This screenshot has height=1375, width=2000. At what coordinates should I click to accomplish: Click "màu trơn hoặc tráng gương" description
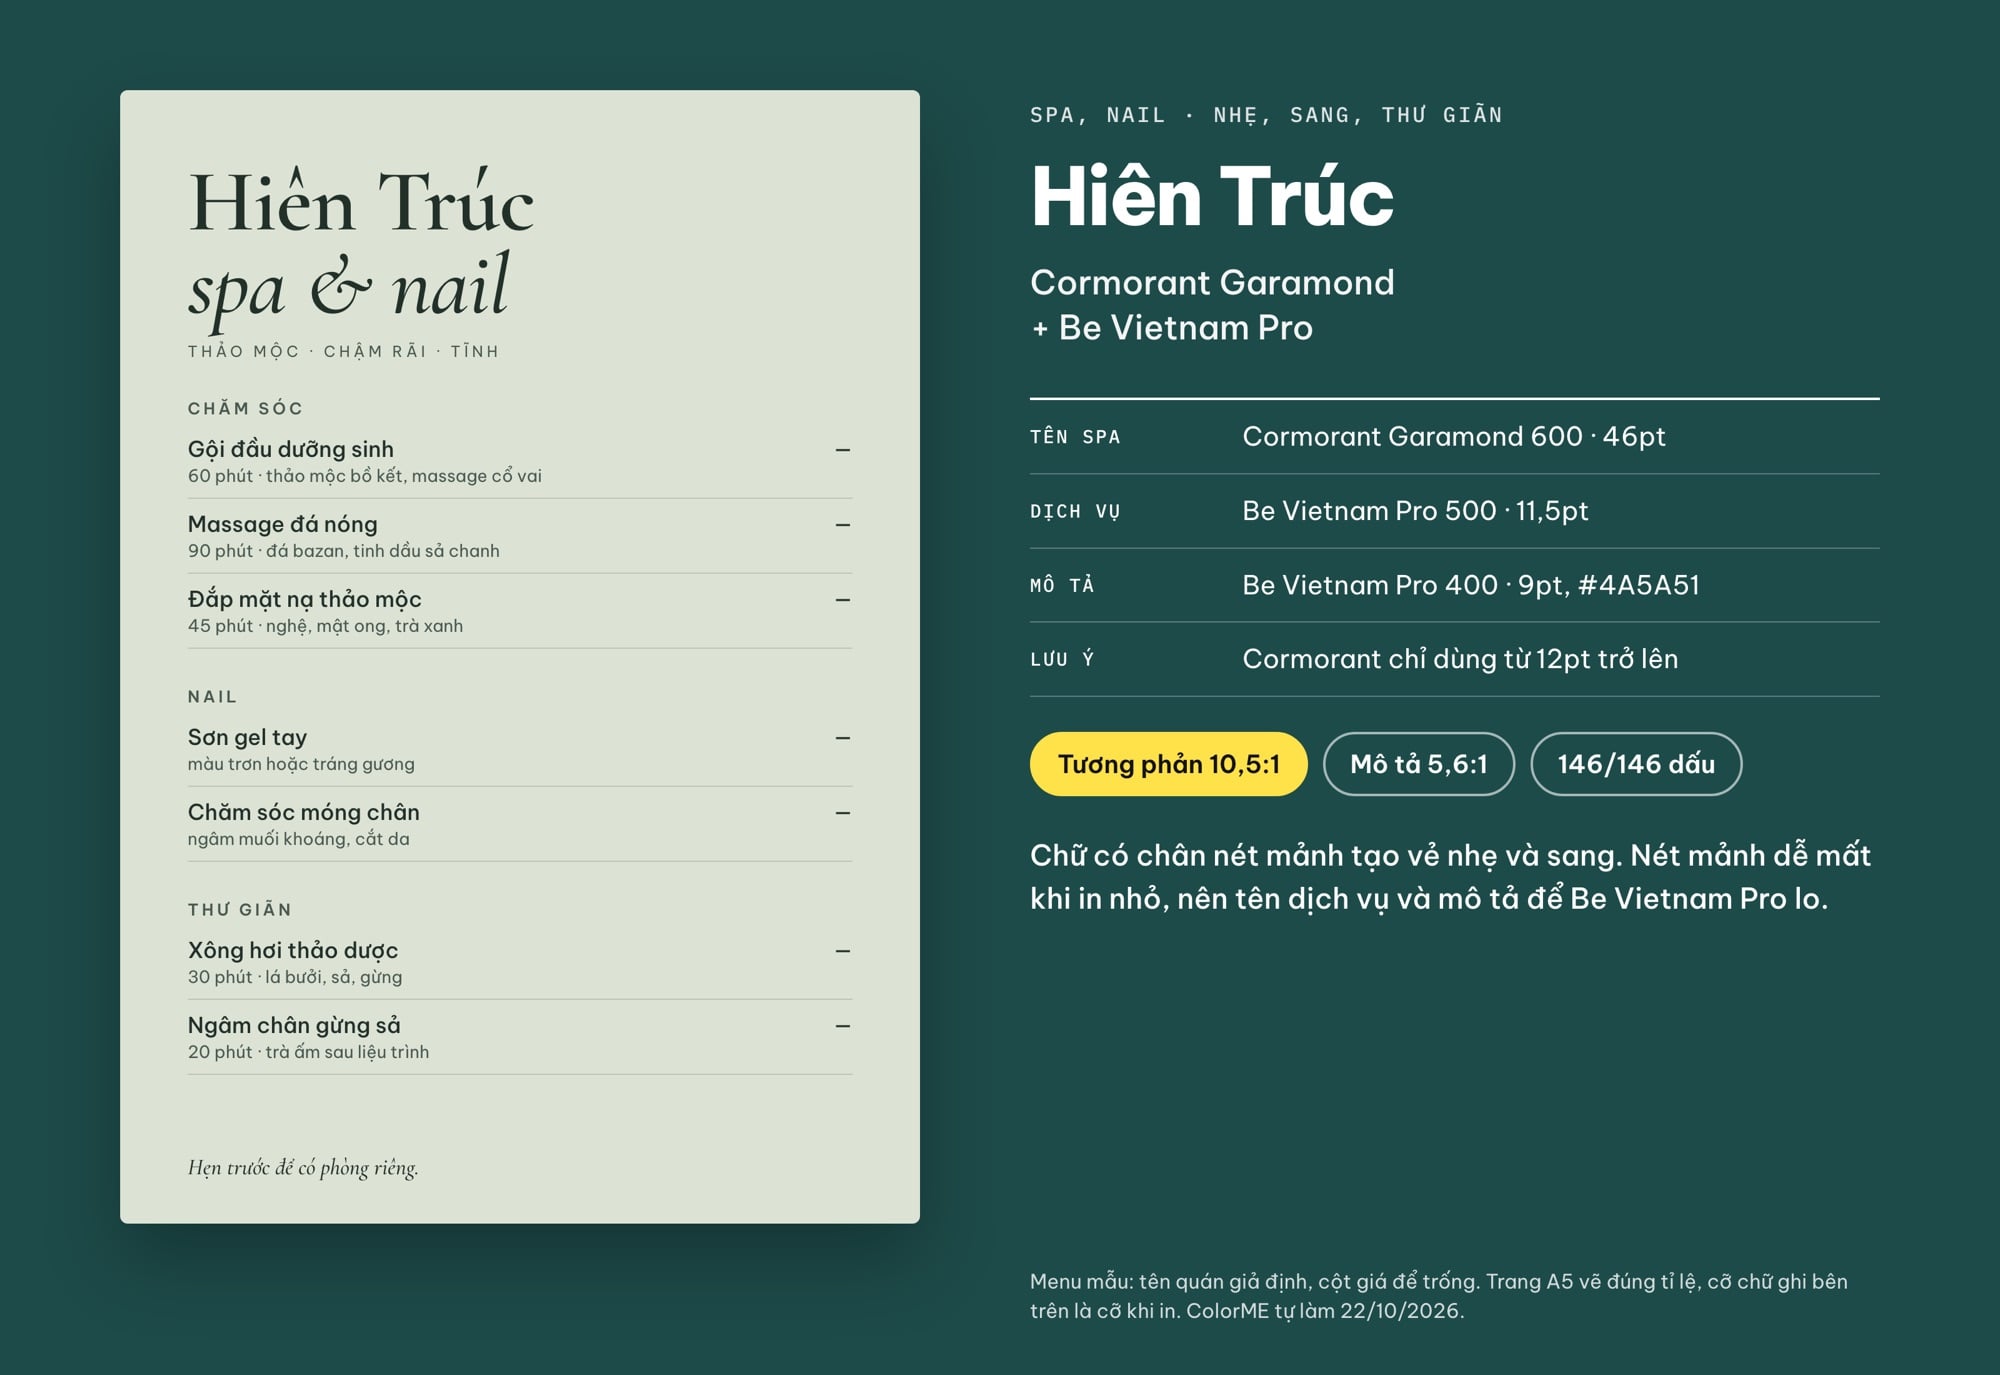(x=301, y=764)
